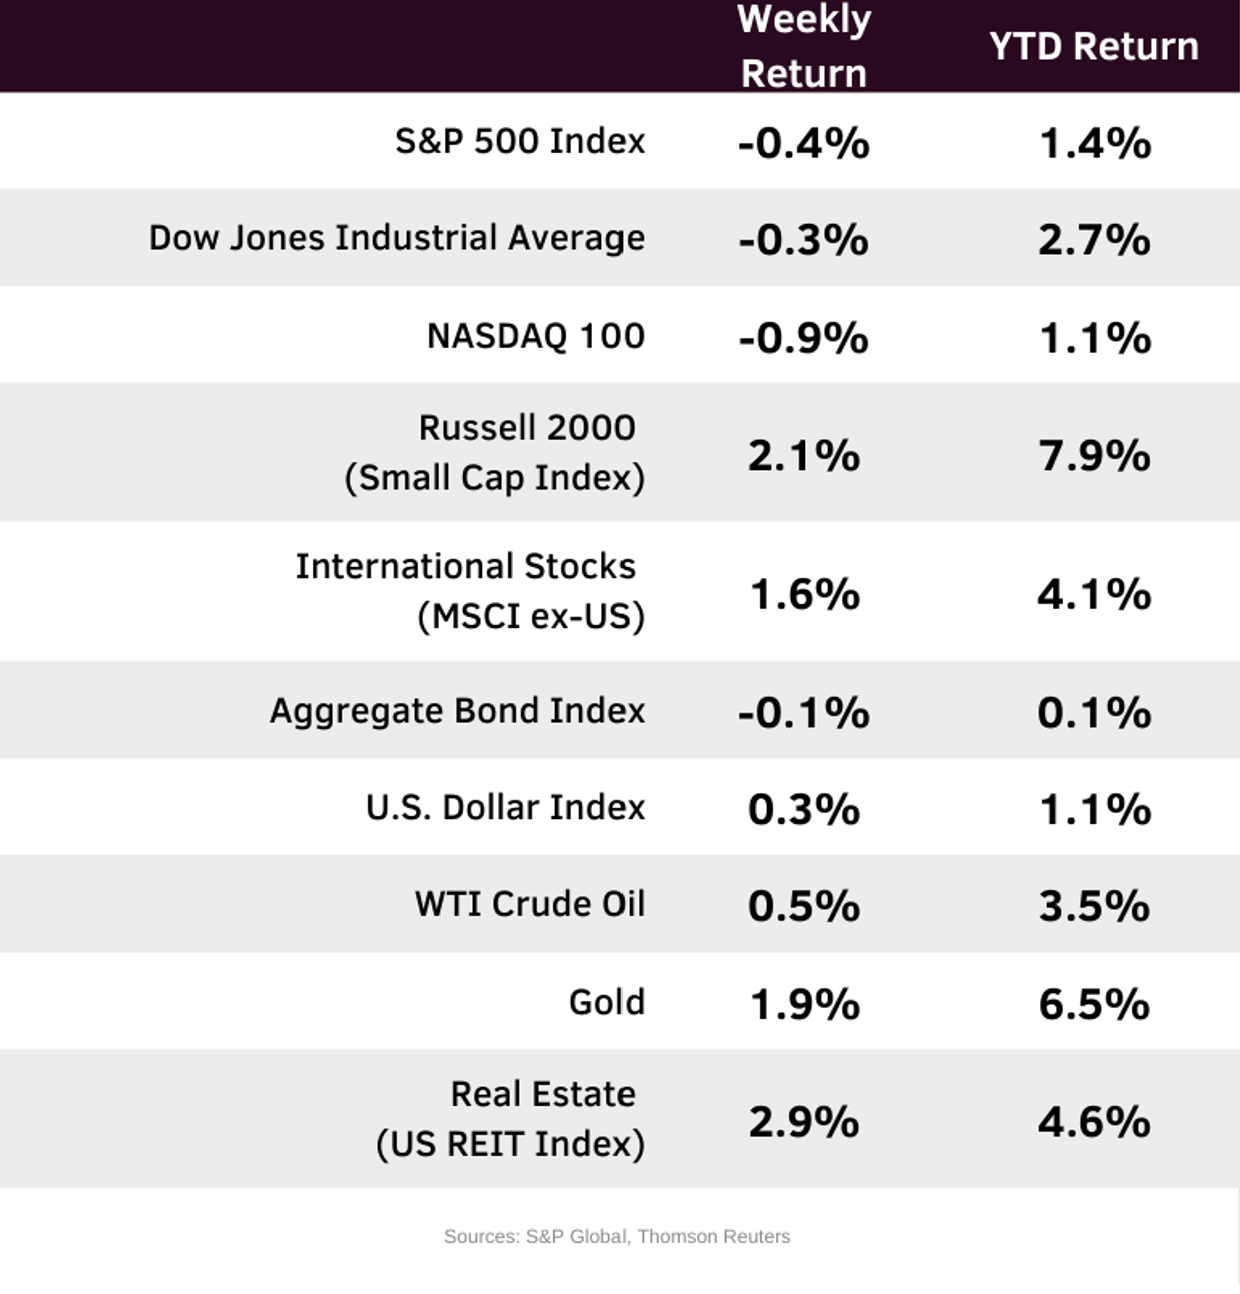Click Russell 2000 YTD return 7.9%
The width and height of the screenshot is (1240, 1294).
click(x=1094, y=455)
